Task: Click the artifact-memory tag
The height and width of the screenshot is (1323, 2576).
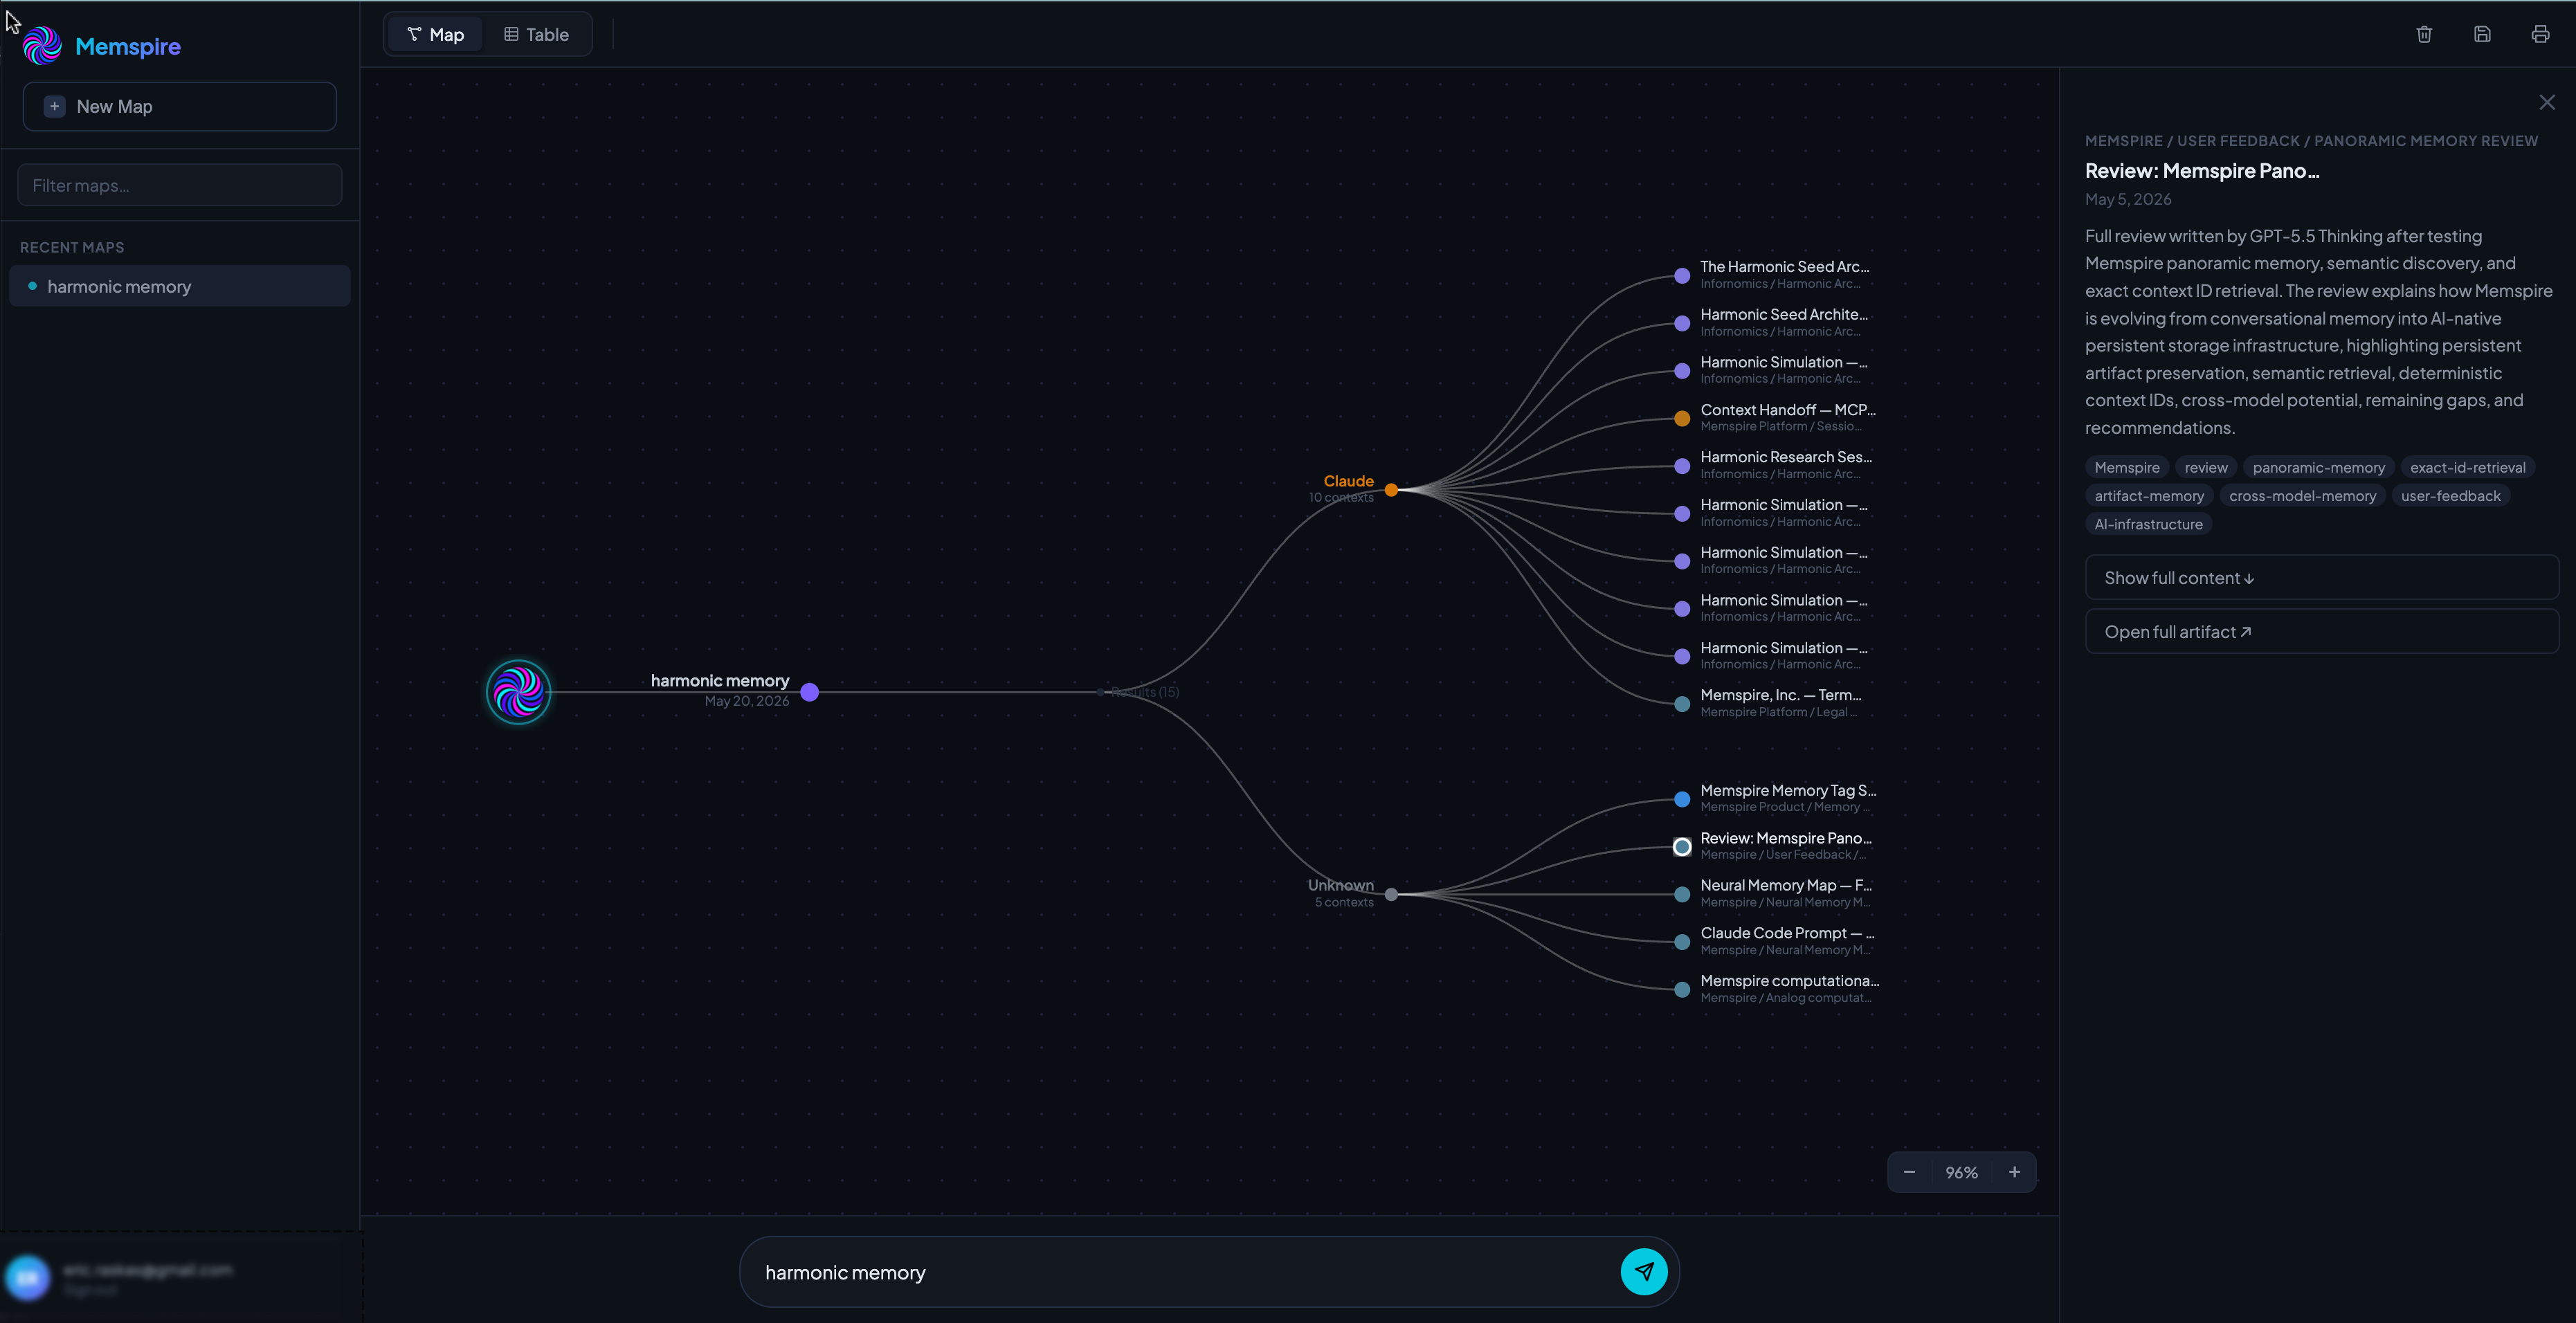Action: pos(2149,496)
